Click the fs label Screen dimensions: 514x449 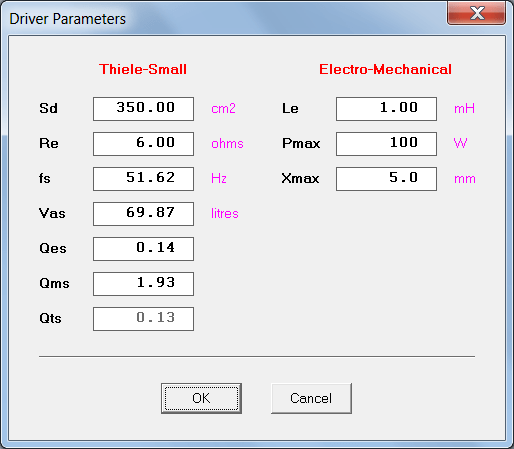tap(45, 178)
